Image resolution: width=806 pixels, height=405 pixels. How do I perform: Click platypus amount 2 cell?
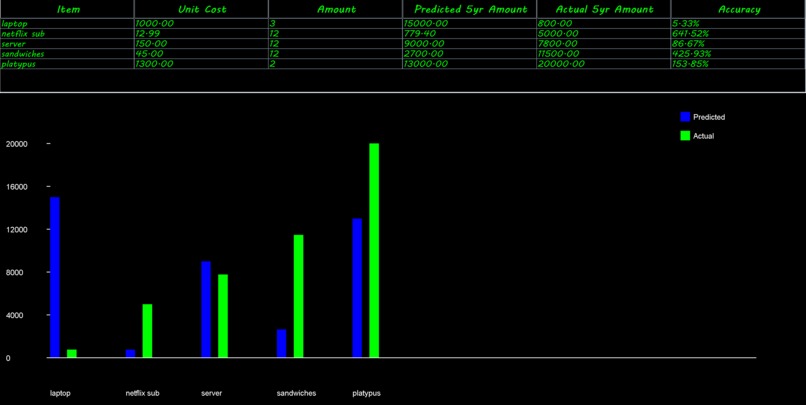point(335,64)
